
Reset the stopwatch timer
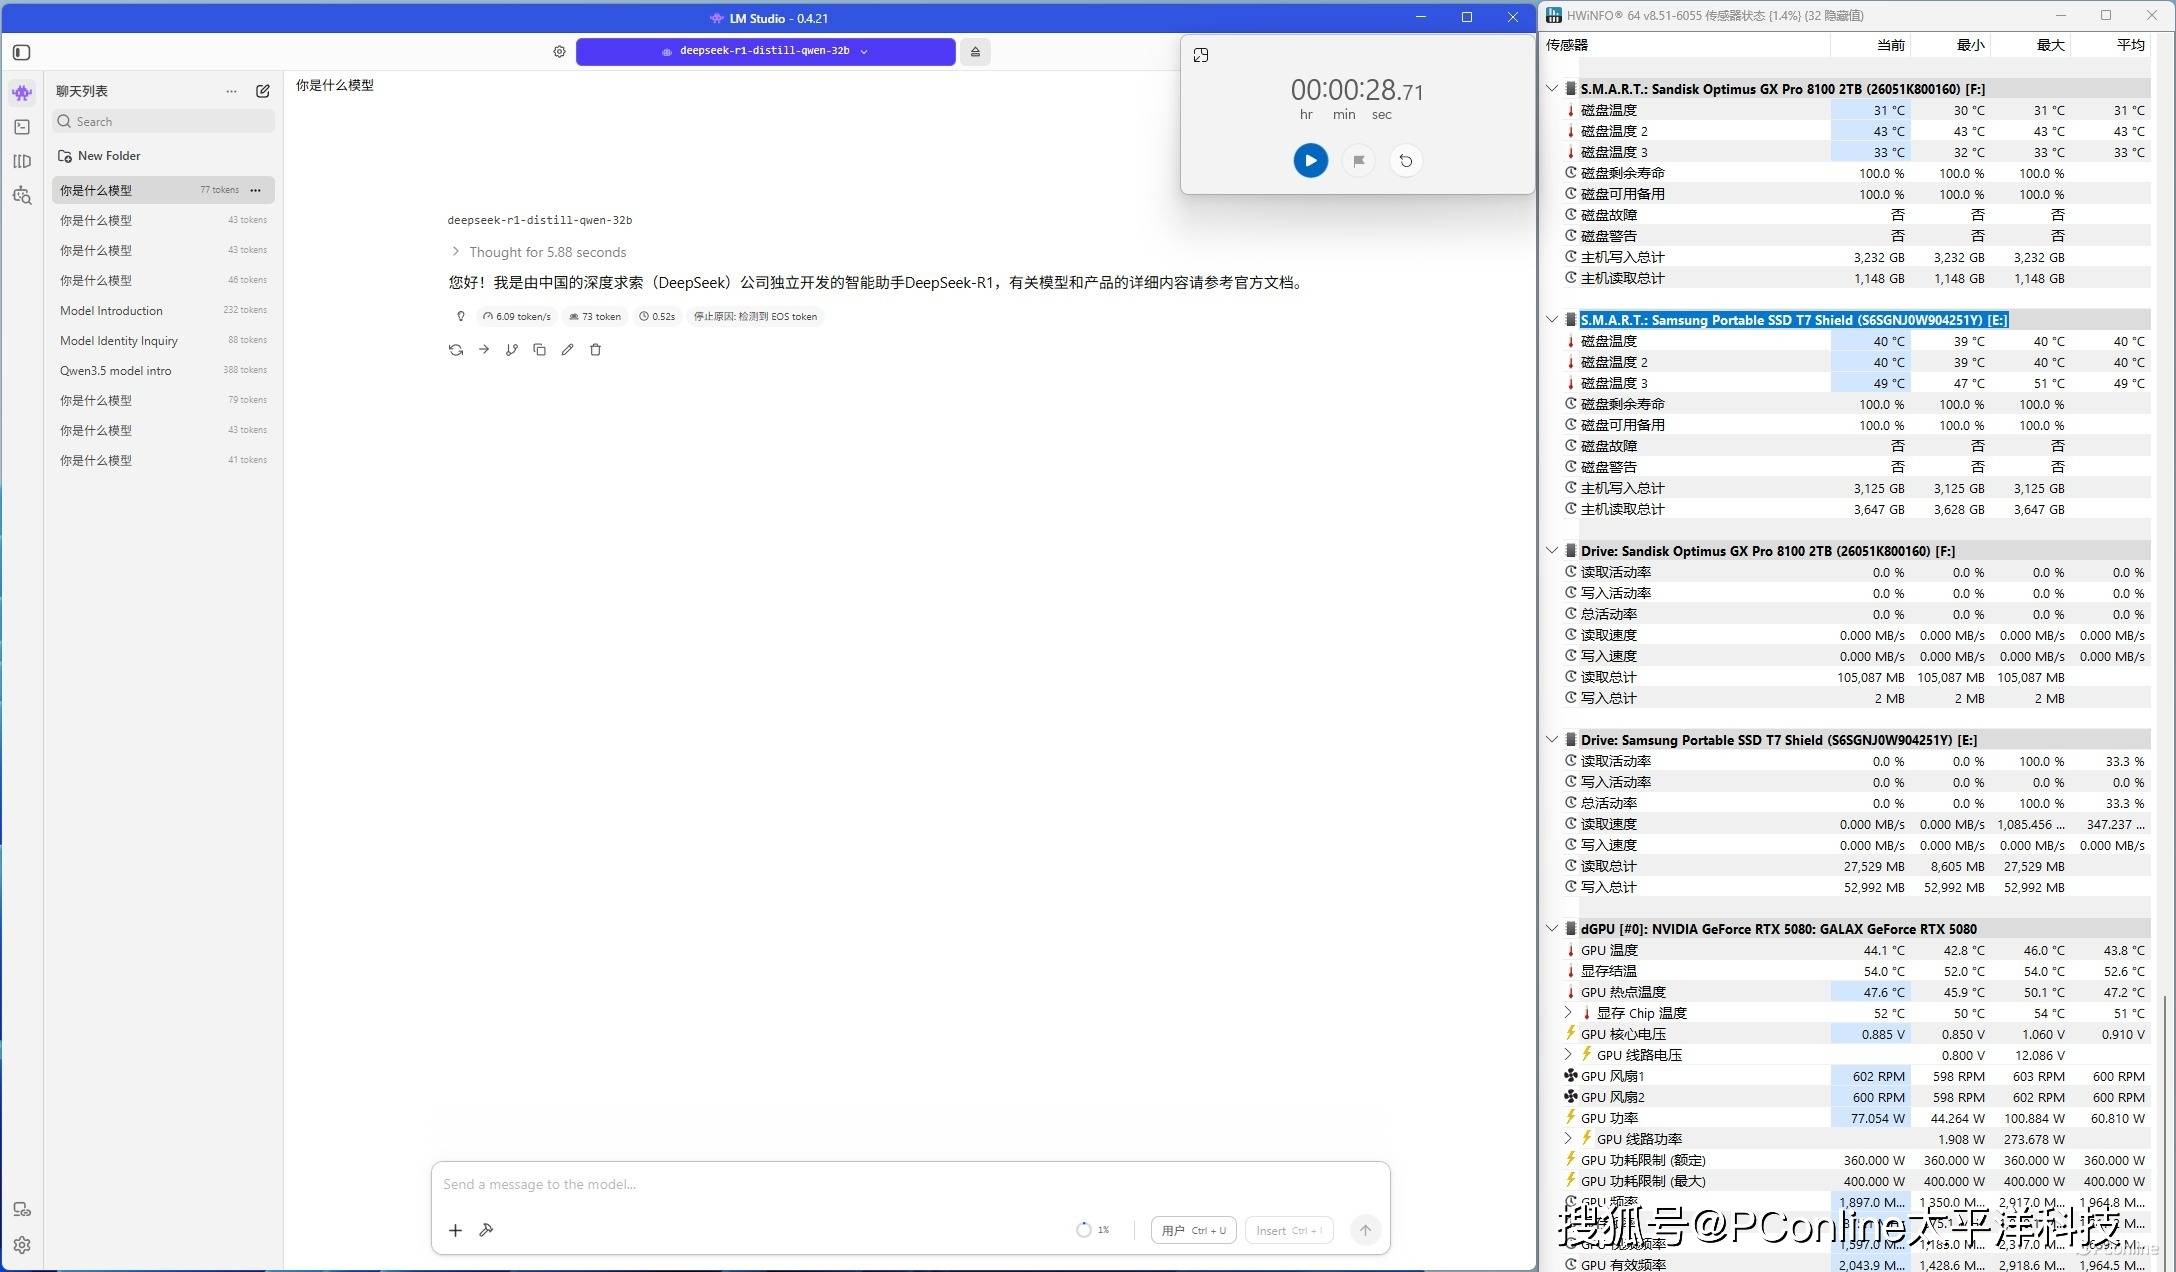[1405, 160]
